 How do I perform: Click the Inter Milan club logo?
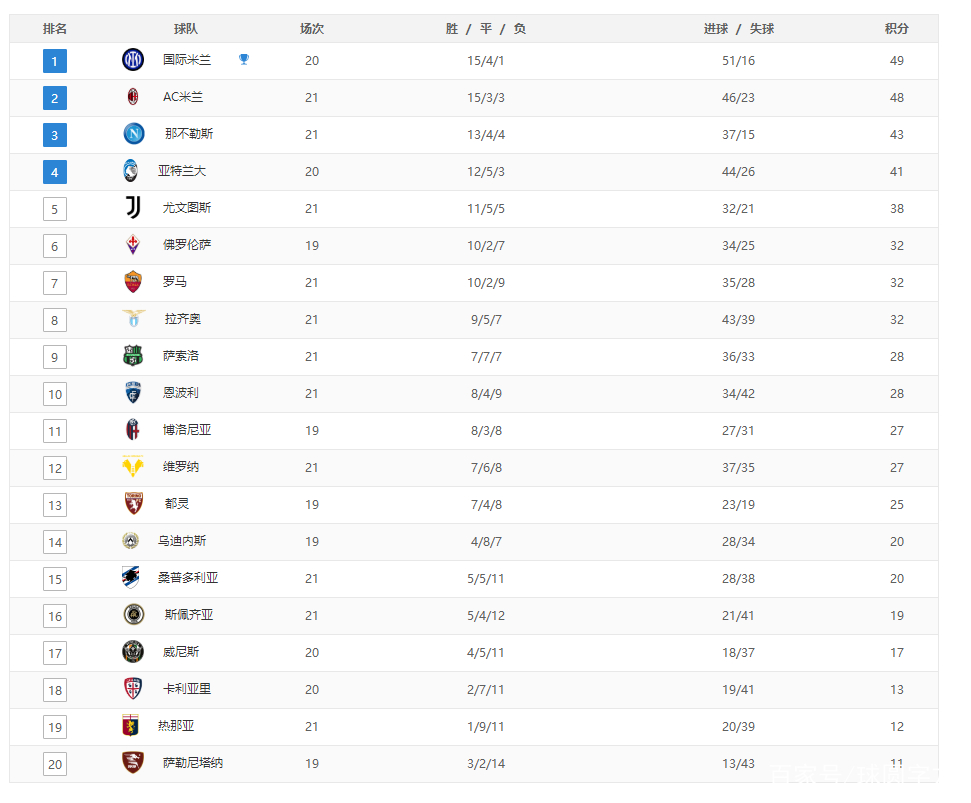tap(133, 60)
